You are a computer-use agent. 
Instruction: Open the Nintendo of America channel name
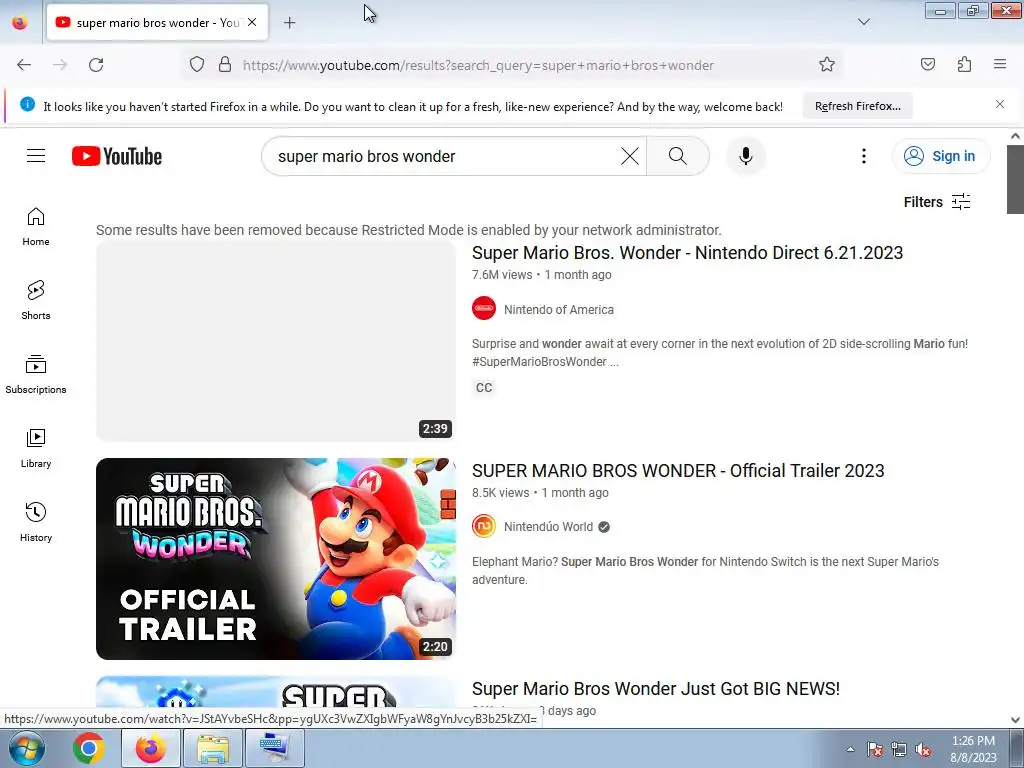tap(558, 310)
